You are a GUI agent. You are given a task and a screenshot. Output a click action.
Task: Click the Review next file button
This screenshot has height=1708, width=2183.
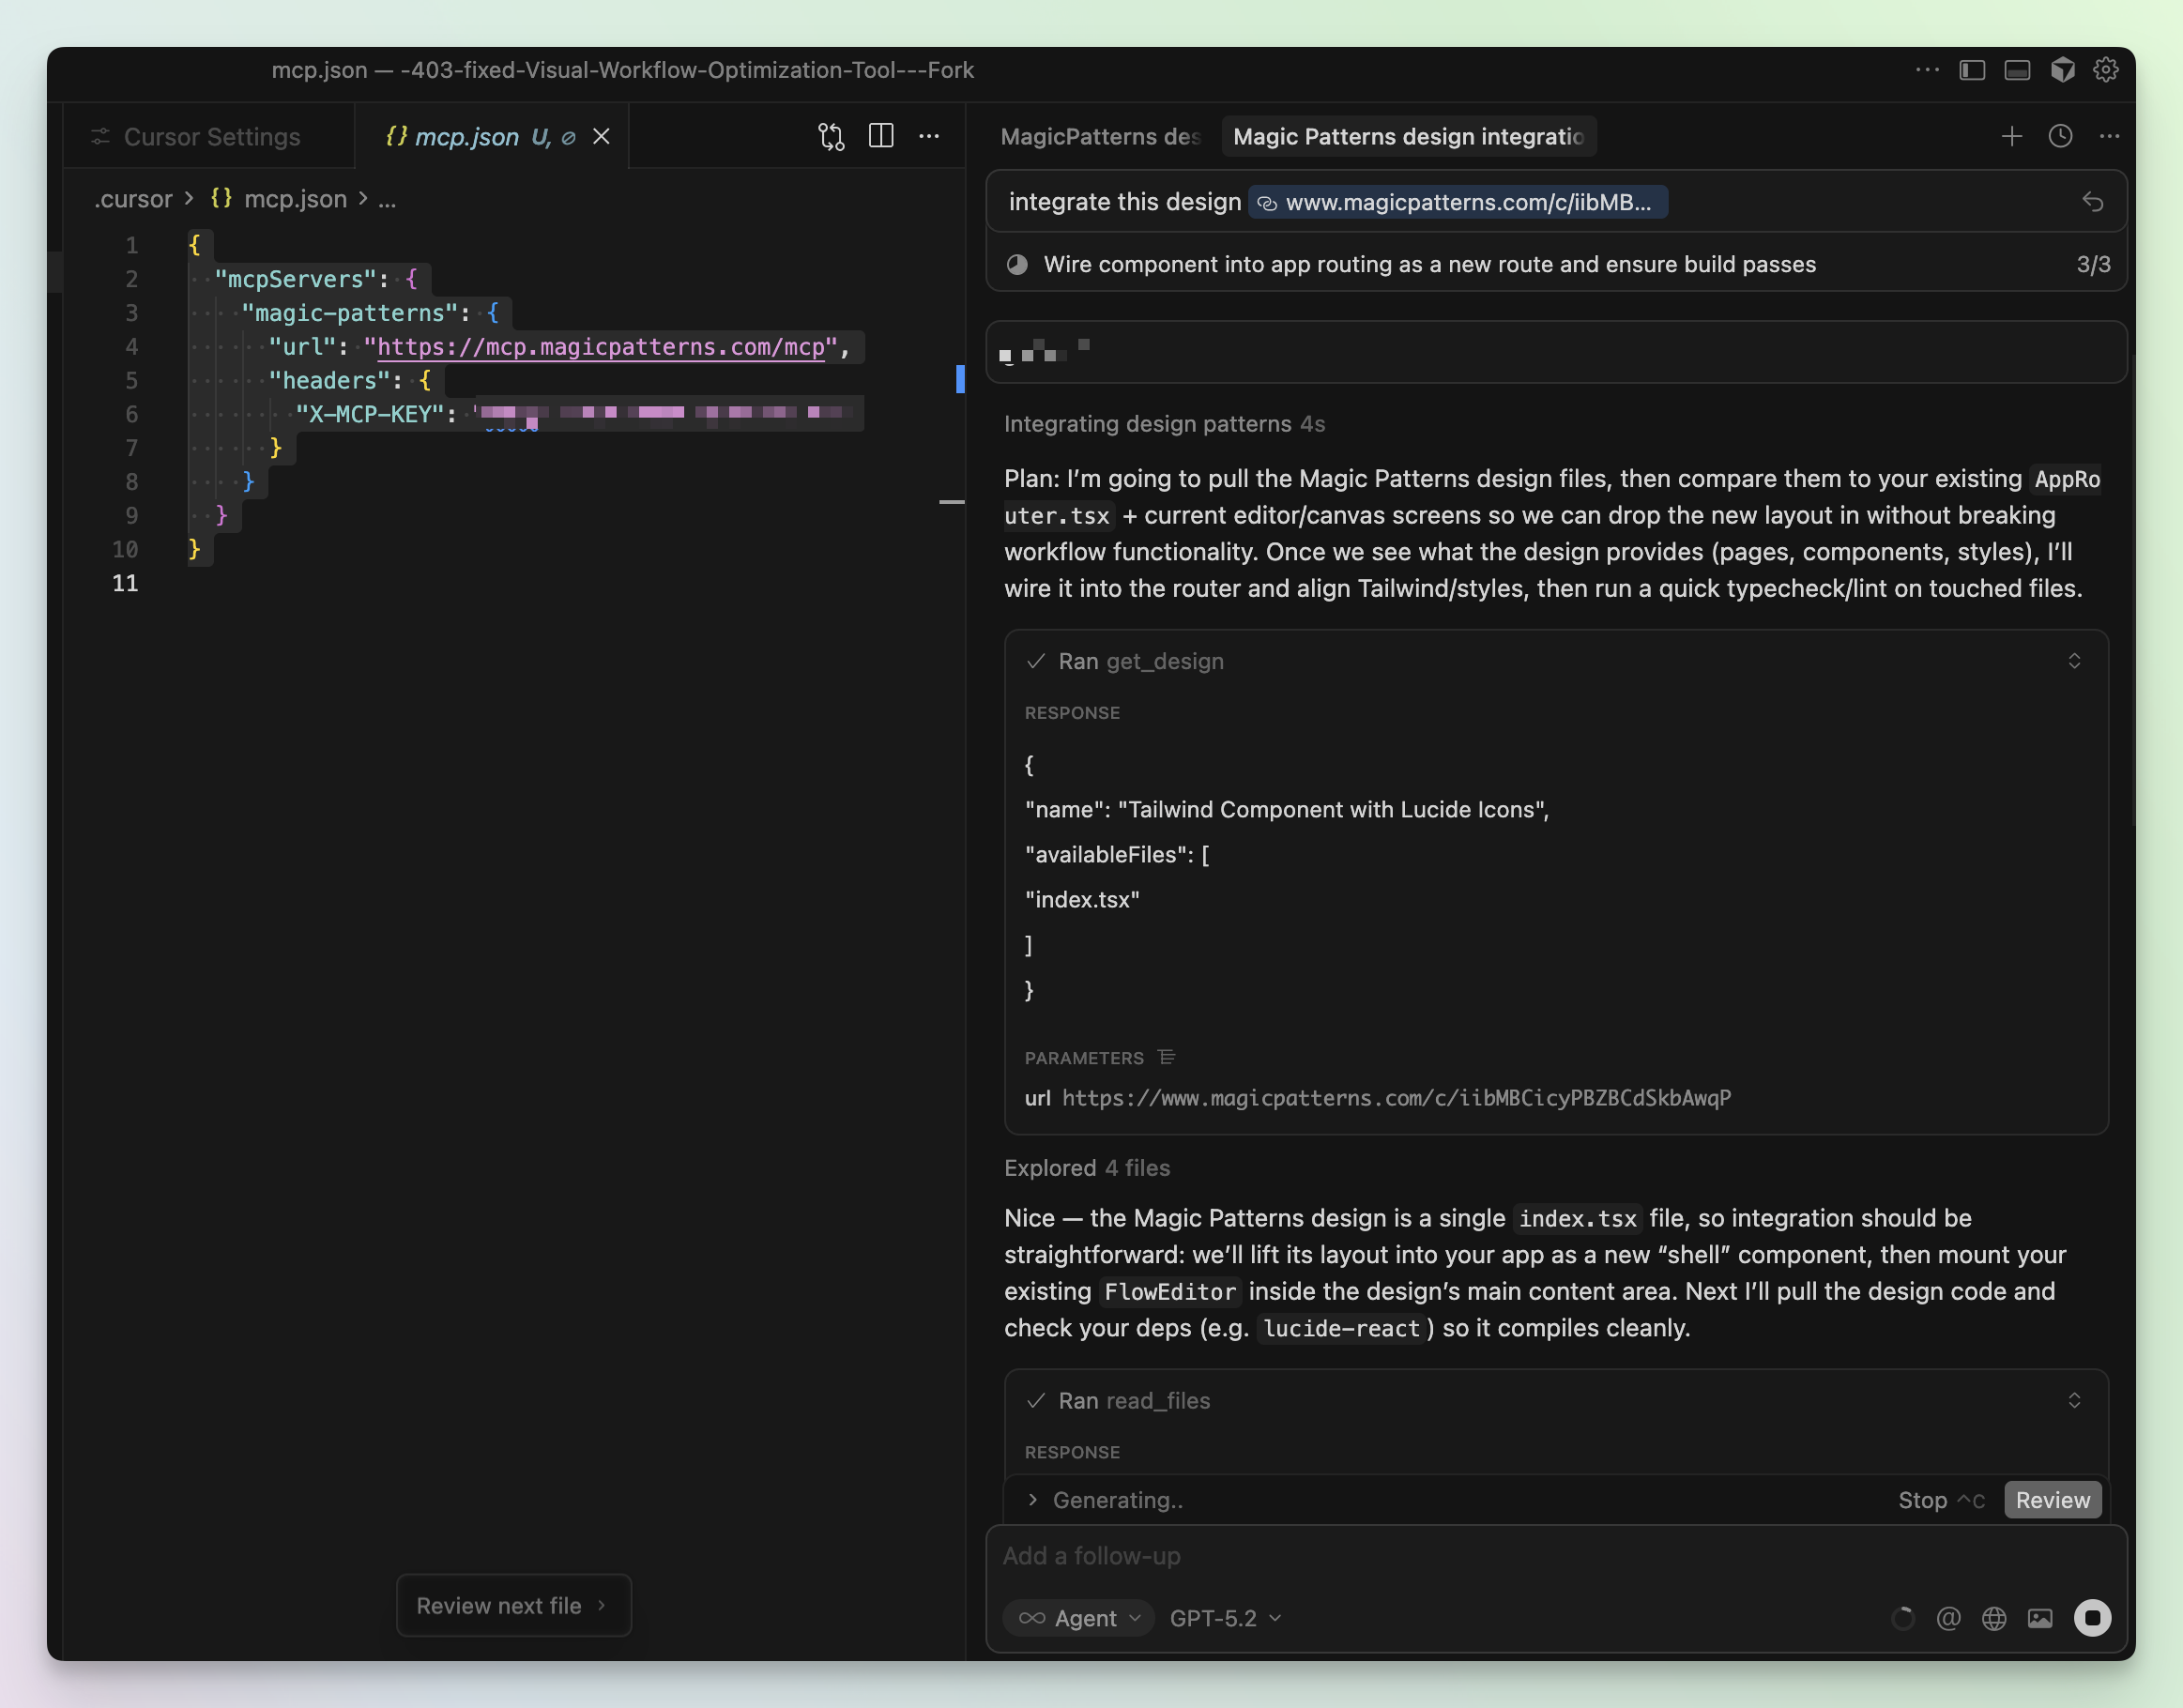[513, 1605]
